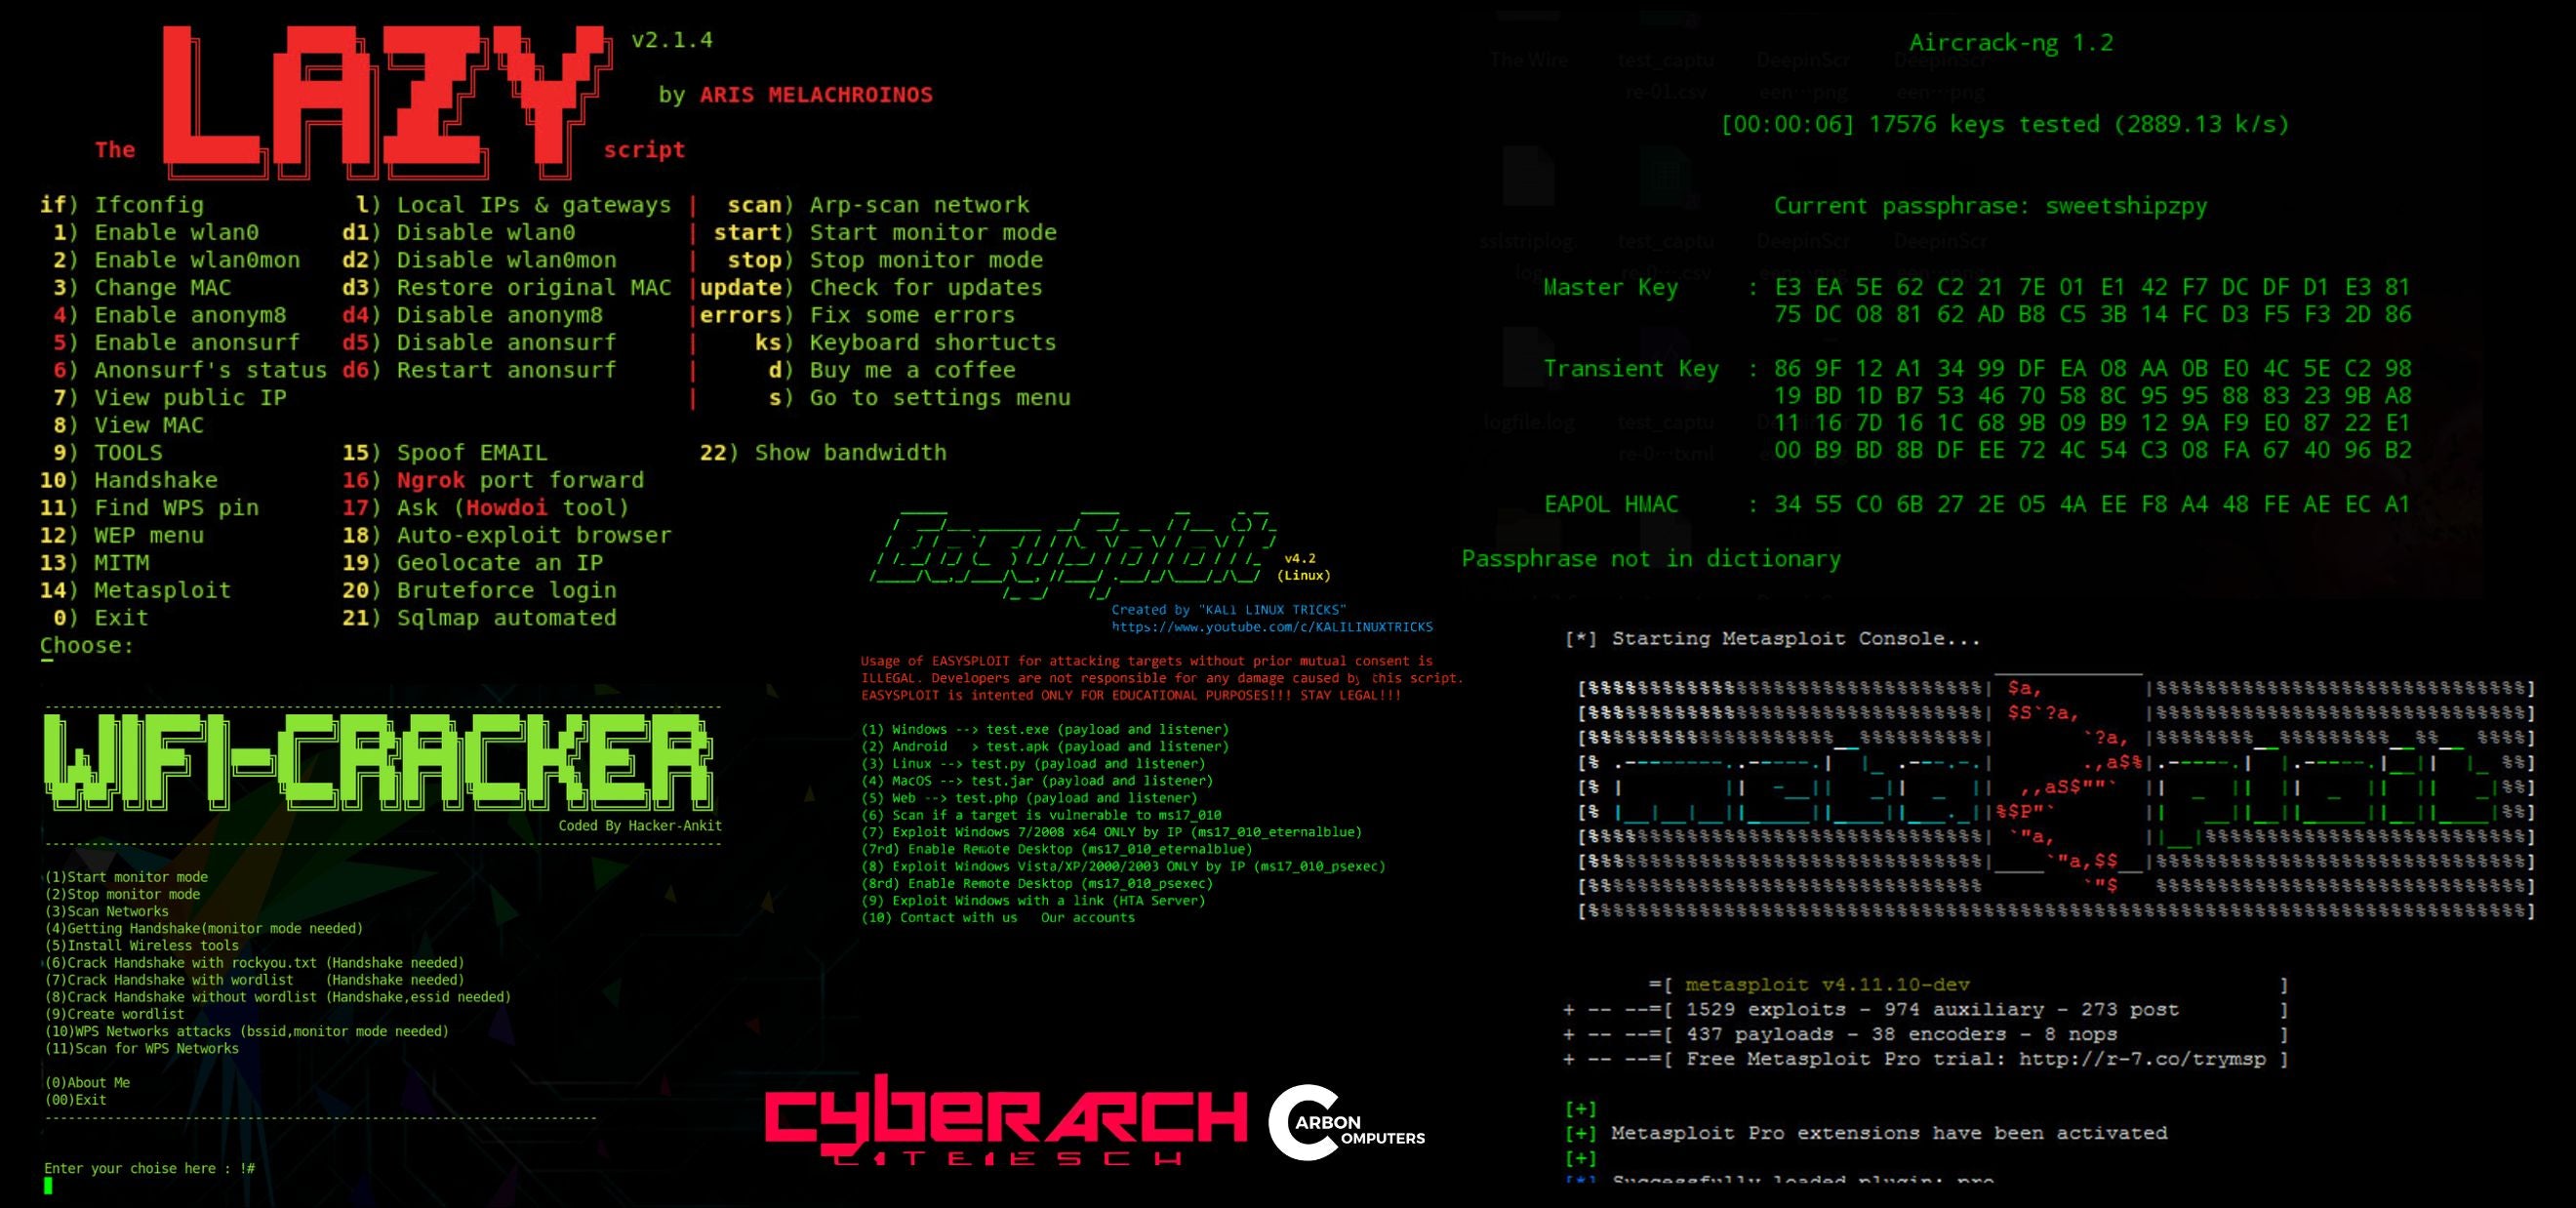The width and height of the screenshot is (2576, 1208).
Task: Click the Metasploit Pro trial URL
Action: [x=2141, y=1059]
